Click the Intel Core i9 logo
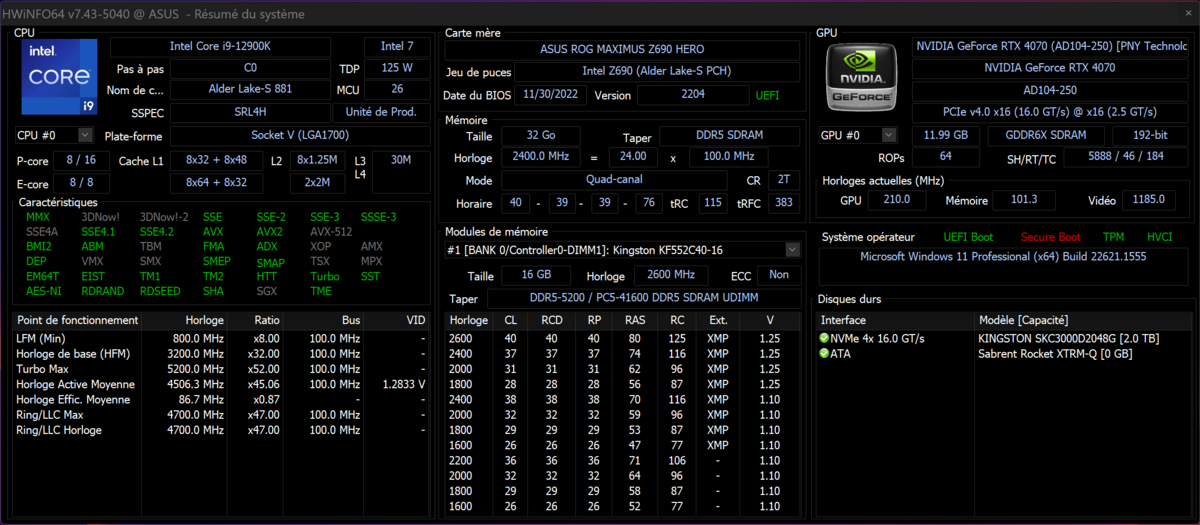The width and height of the screenshot is (1200, 525). (59, 77)
